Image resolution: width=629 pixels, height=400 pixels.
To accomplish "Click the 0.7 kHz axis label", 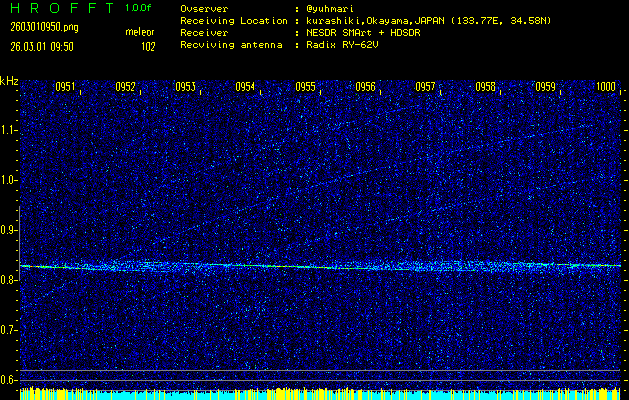I will [x=7, y=330].
